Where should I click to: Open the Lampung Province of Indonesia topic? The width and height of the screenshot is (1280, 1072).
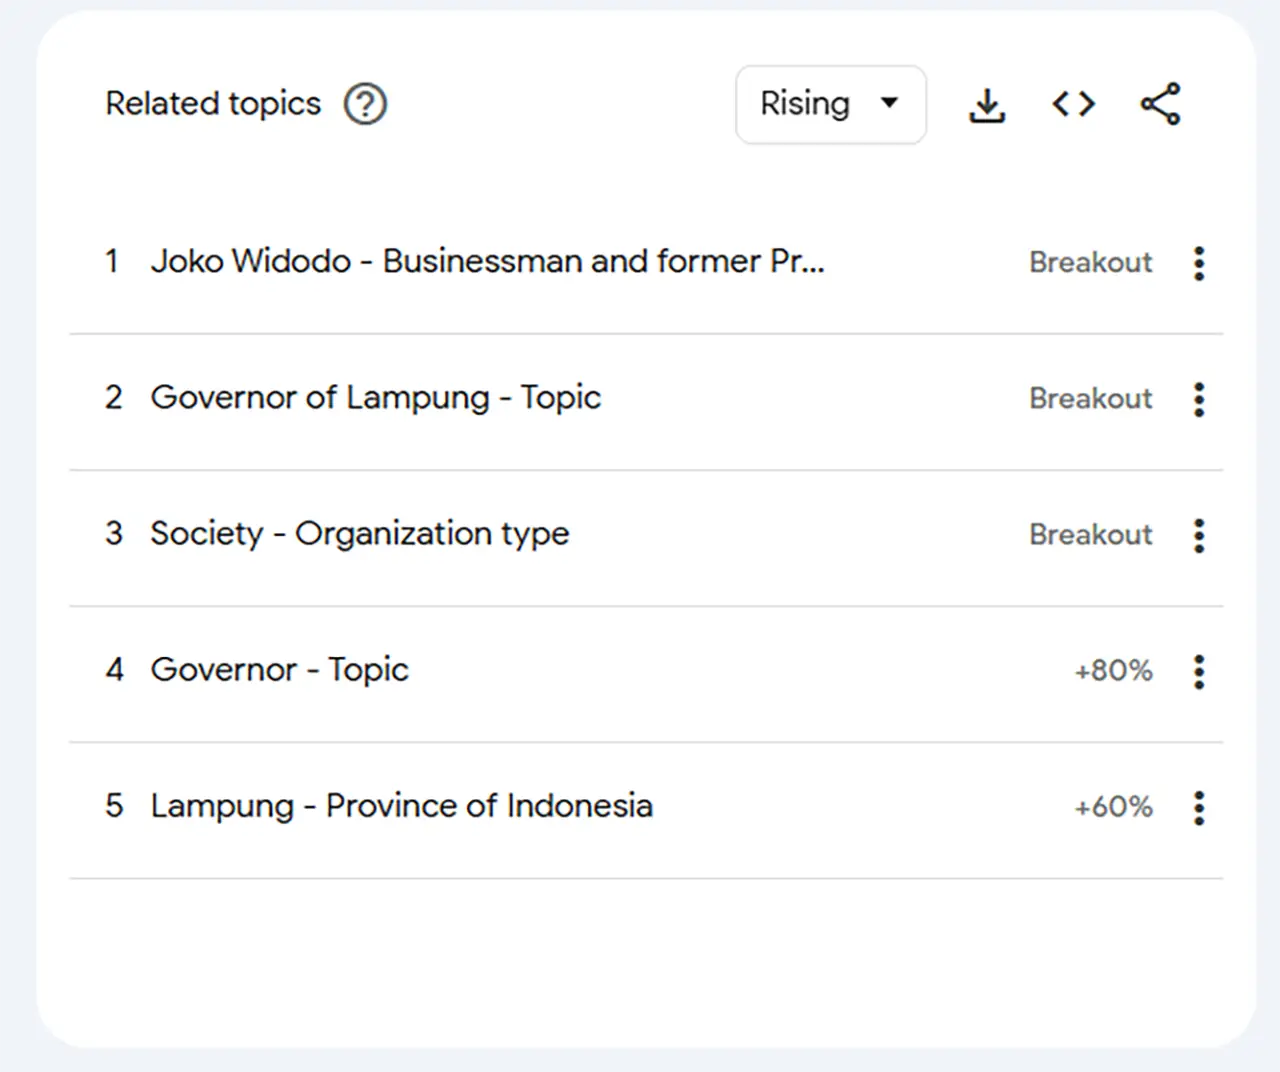point(401,806)
